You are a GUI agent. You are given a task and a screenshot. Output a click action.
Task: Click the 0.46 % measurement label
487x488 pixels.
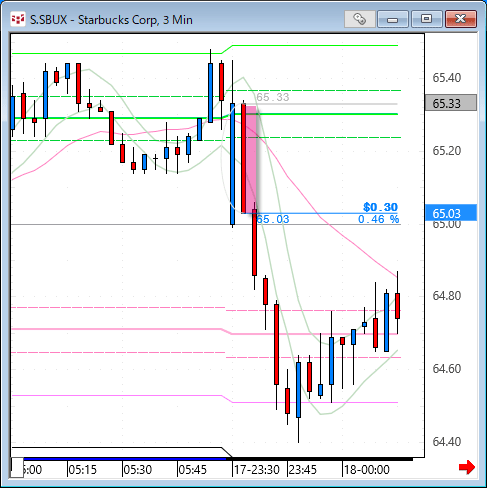click(378, 219)
